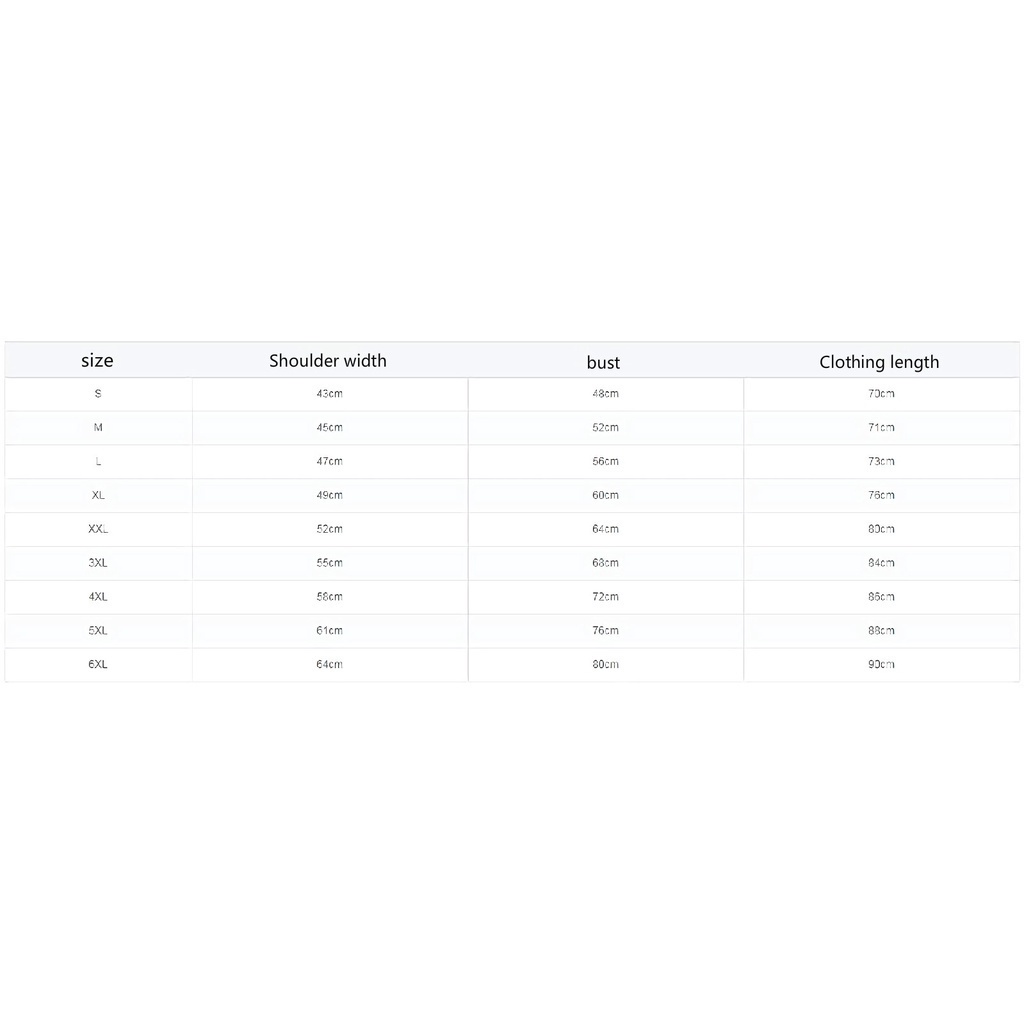Click the 'bust' column header
1024x1024 pixels.
click(603, 362)
